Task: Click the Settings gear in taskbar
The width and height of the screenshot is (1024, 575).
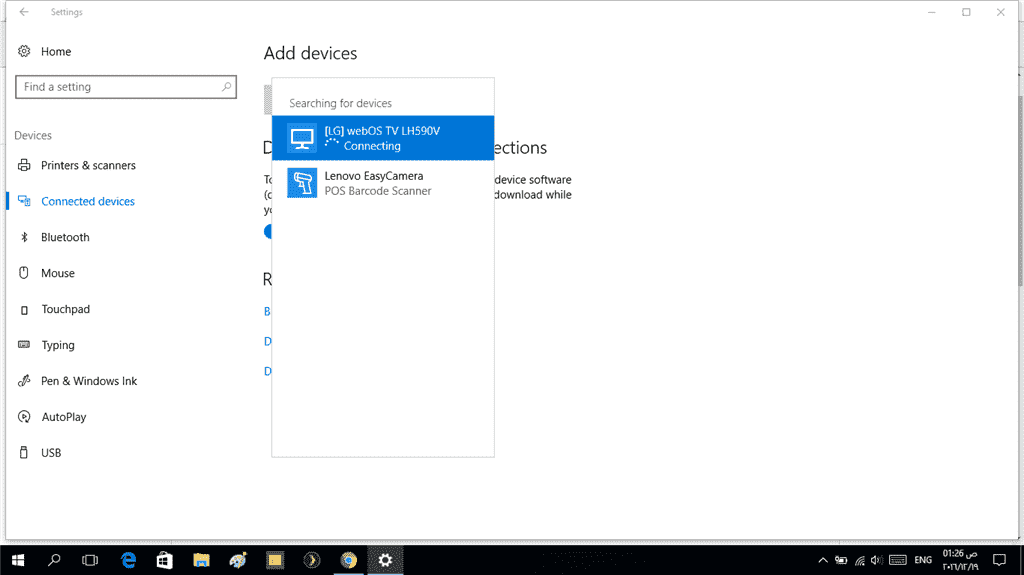Action: click(385, 560)
